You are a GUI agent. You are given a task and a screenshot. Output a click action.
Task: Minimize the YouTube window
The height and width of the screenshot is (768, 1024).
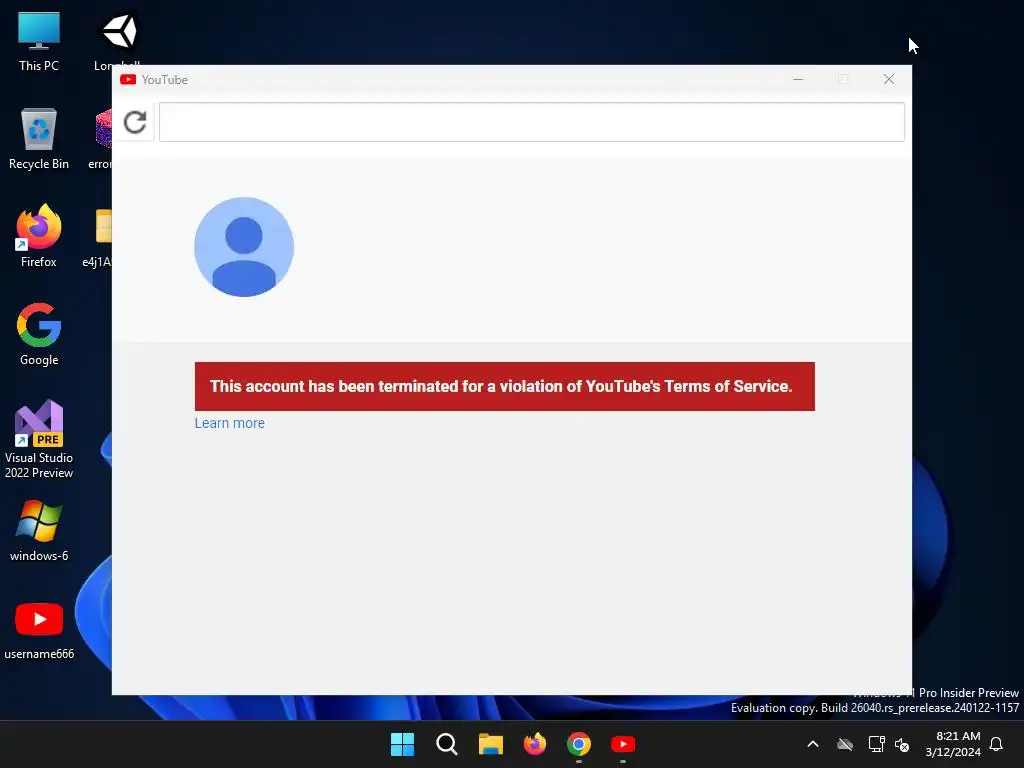tap(798, 79)
